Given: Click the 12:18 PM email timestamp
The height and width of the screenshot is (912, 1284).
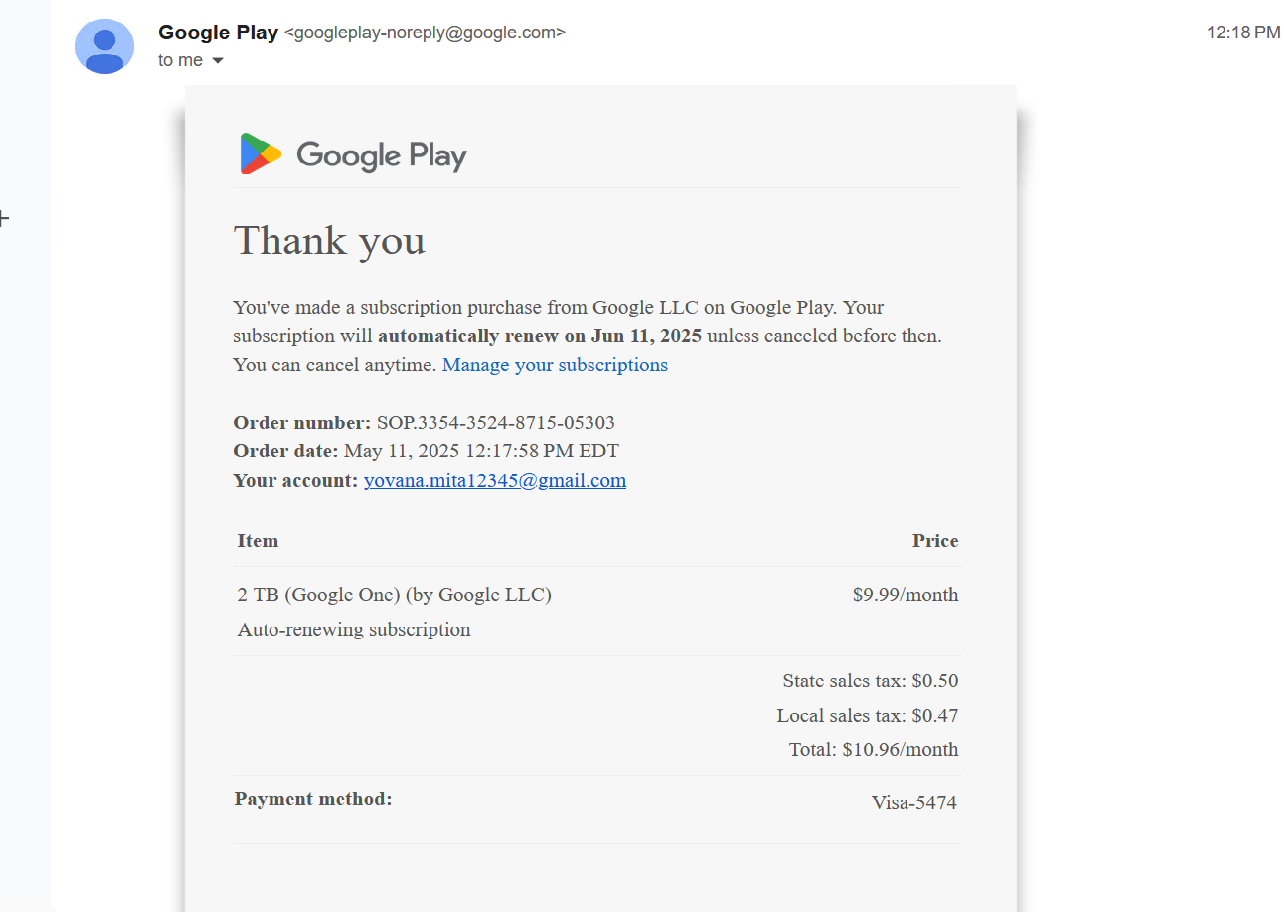Looking at the screenshot, I should pyautogui.click(x=1243, y=32).
